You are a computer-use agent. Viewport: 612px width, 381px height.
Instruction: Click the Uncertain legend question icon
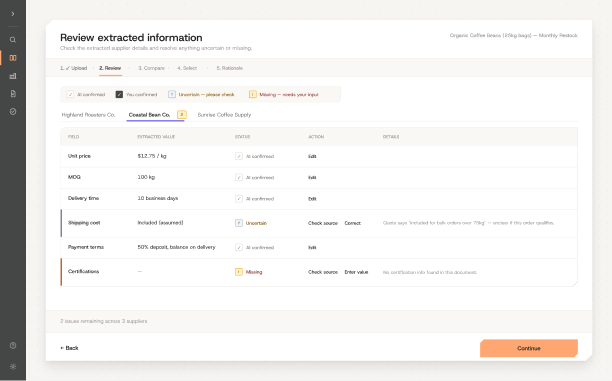click(172, 94)
